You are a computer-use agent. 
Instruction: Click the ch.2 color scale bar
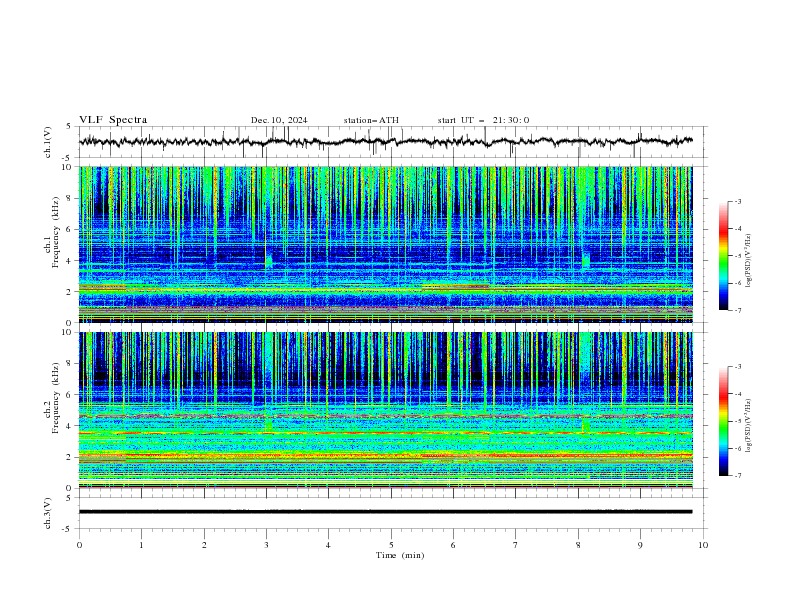(724, 421)
